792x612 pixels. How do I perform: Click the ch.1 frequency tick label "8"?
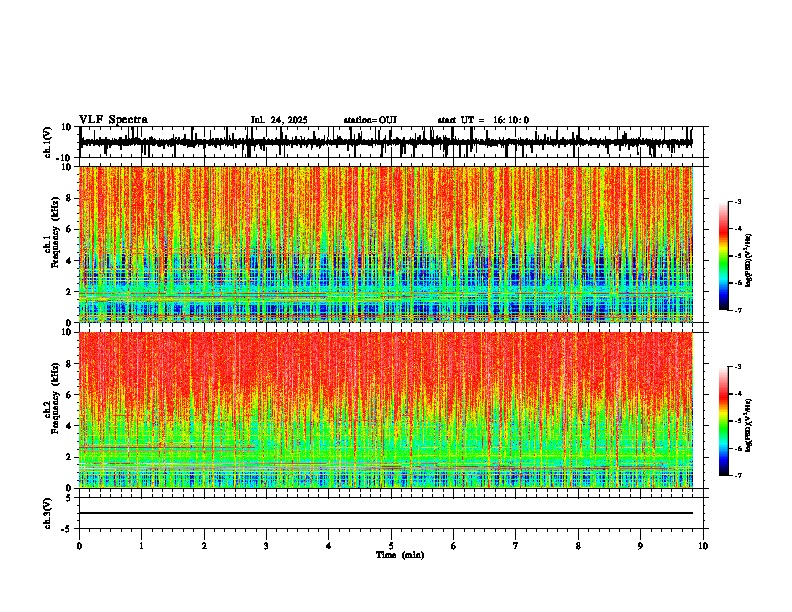[x=69, y=198]
